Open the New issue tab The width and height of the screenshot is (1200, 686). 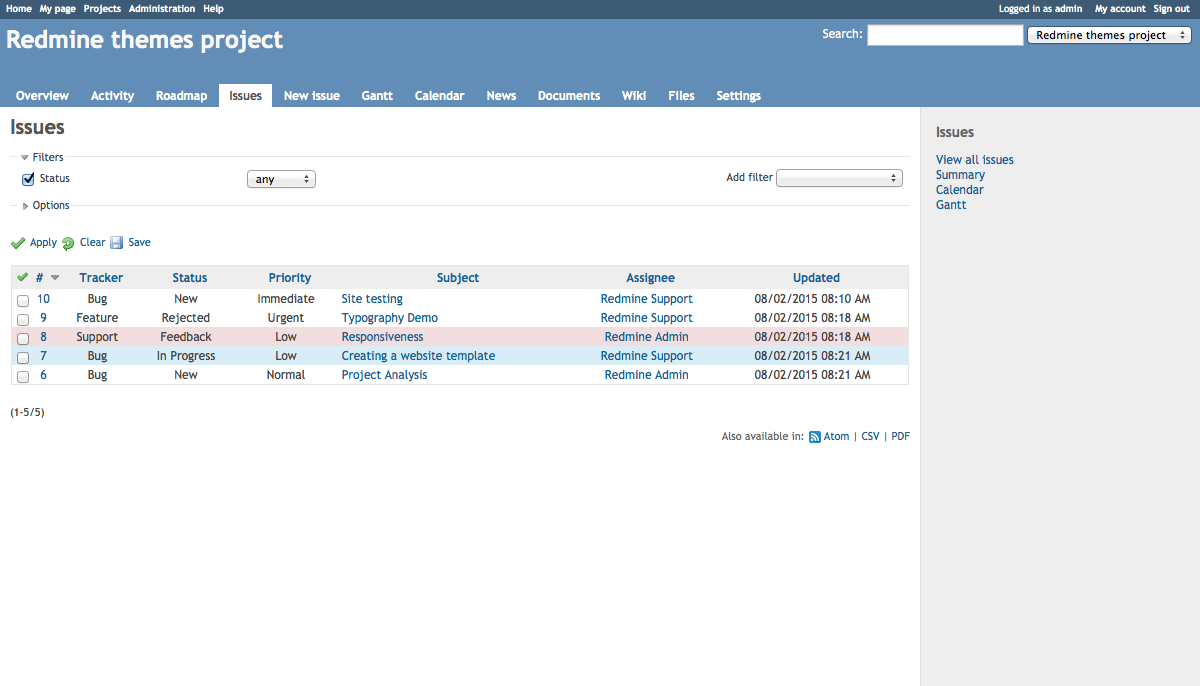[x=312, y=96]
